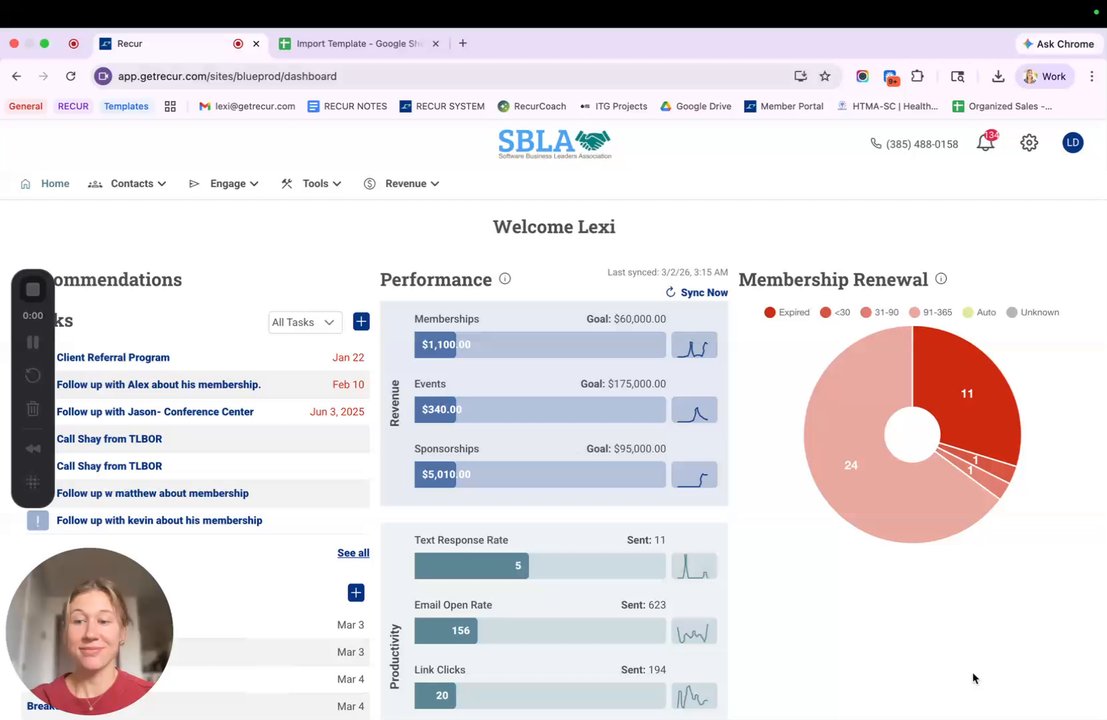
Task: Expand the Revenue menu
Action: pos(402,184)
